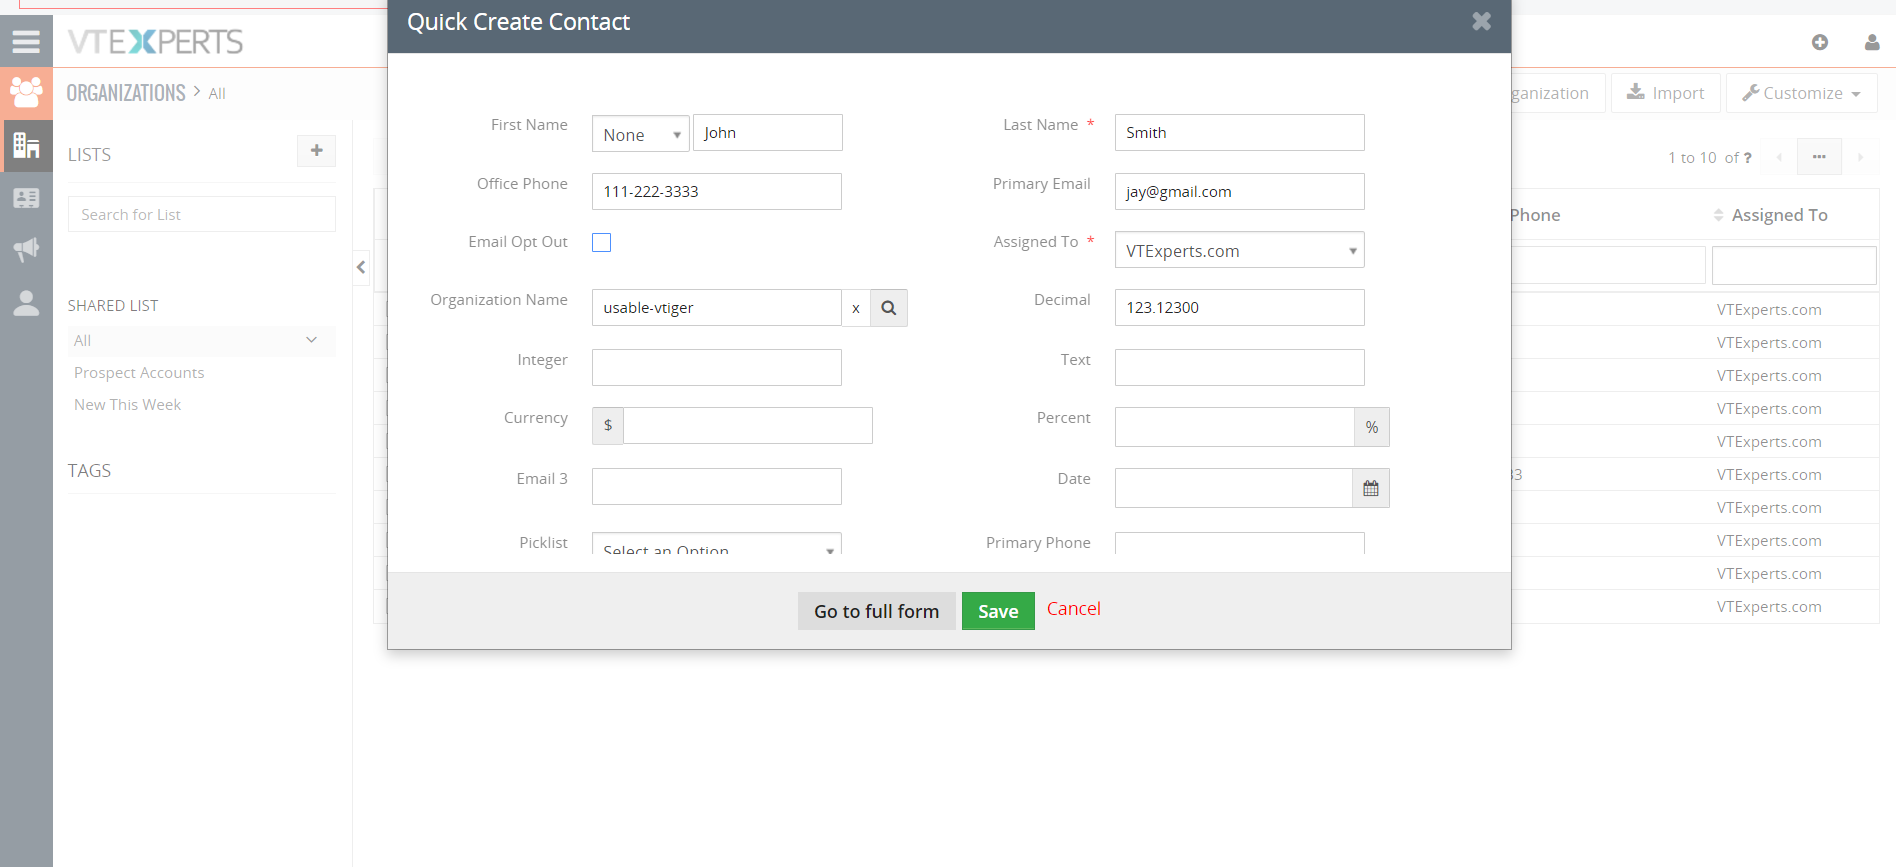
Task: Click the Percent input field
Action: (x=1235, y=427)
